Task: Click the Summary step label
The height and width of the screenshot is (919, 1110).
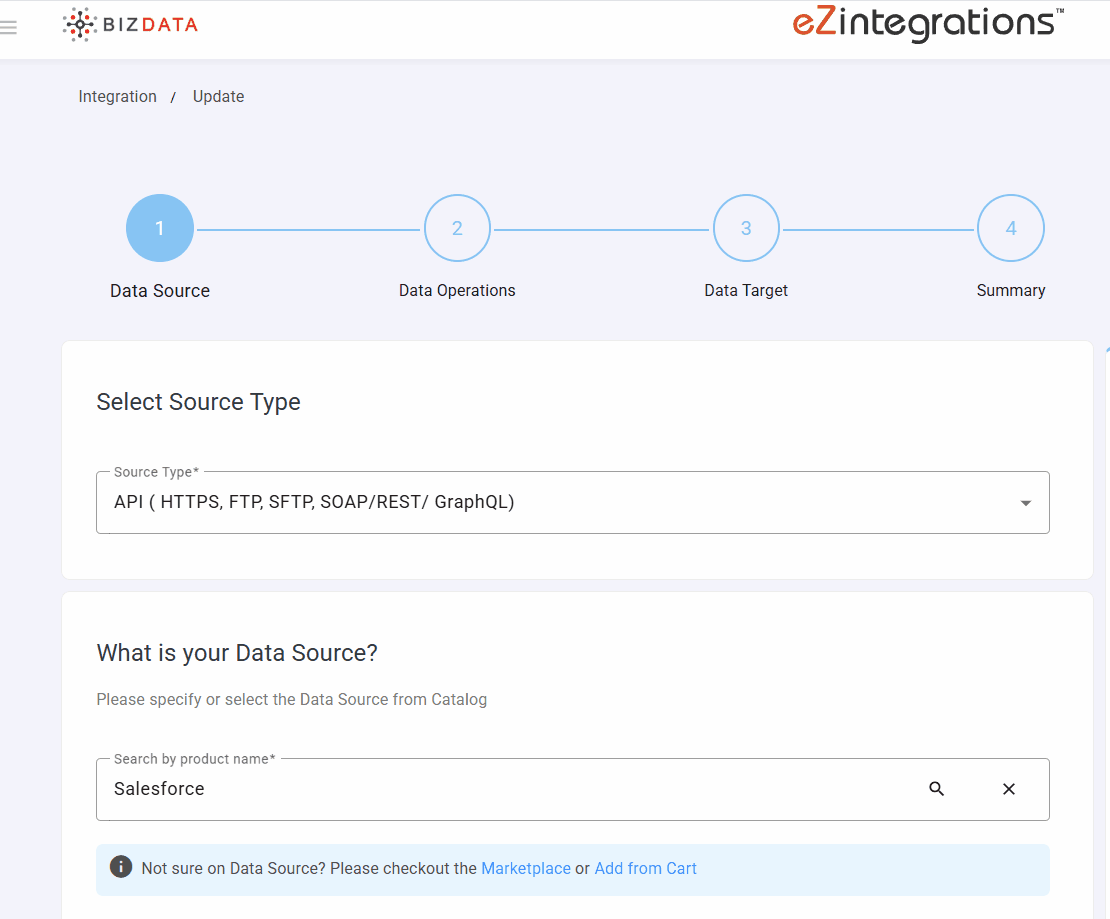Action: click(x=1011, y=291)
